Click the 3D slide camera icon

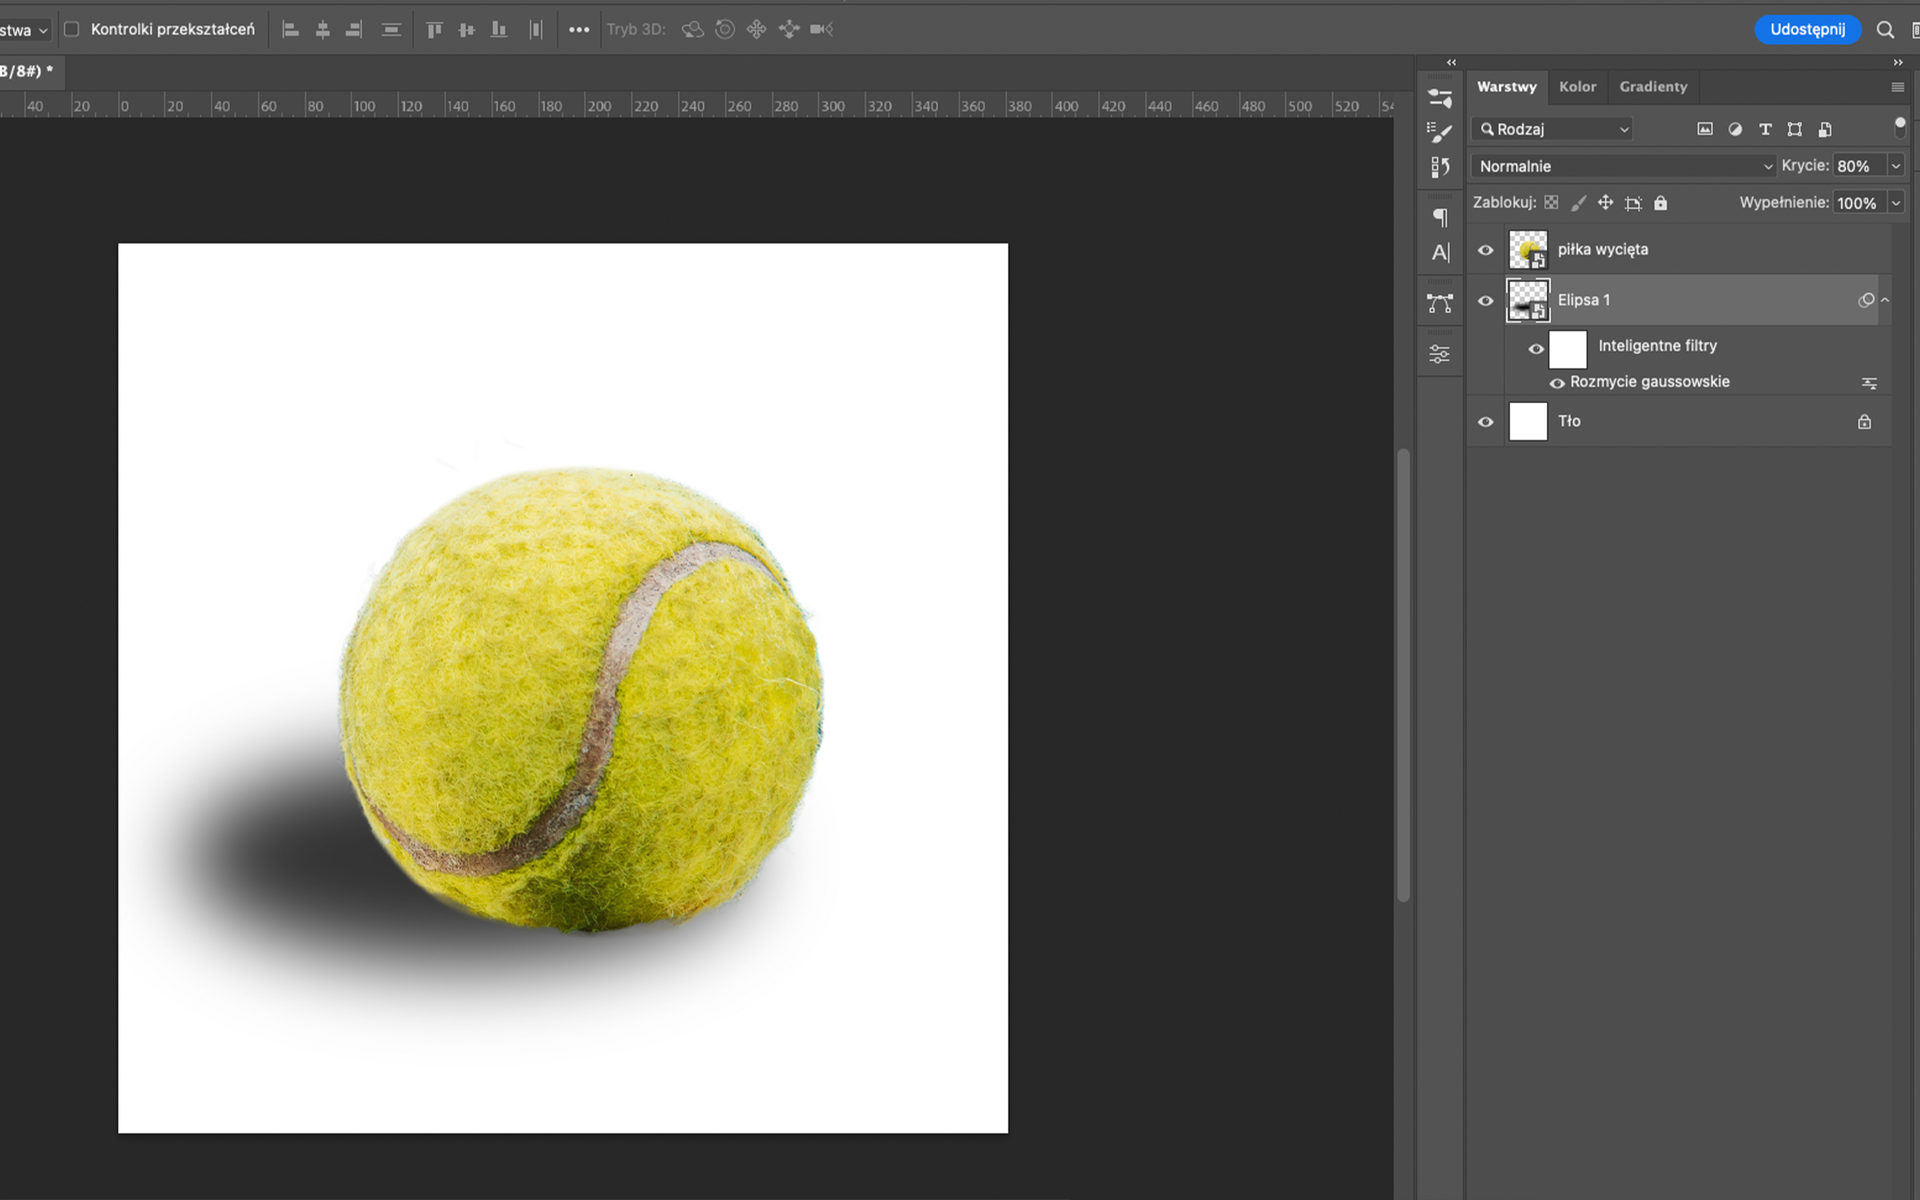(789, 30)
